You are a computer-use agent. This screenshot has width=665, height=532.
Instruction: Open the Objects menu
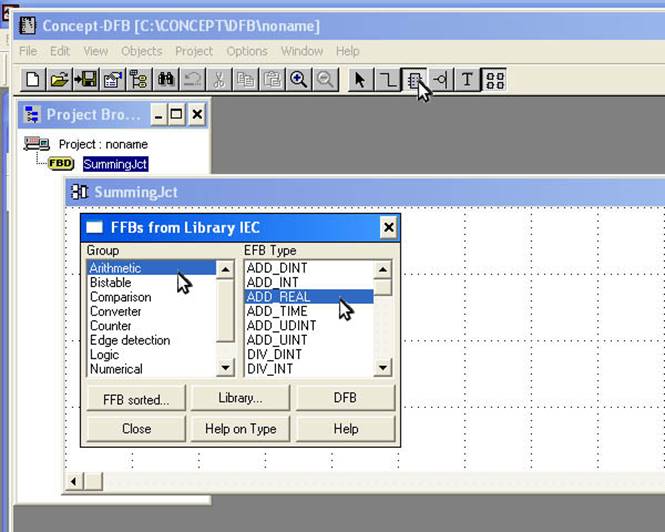click(142, 51)
